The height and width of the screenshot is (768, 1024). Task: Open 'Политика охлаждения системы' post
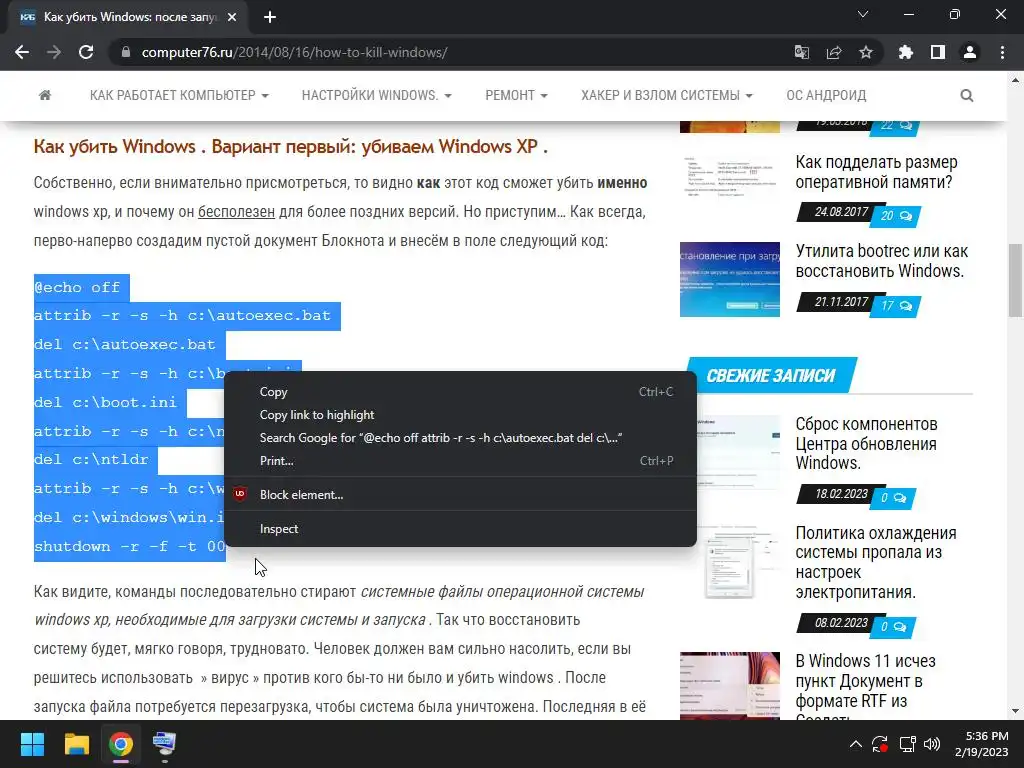pyautogui.click(x=876, y=562)
